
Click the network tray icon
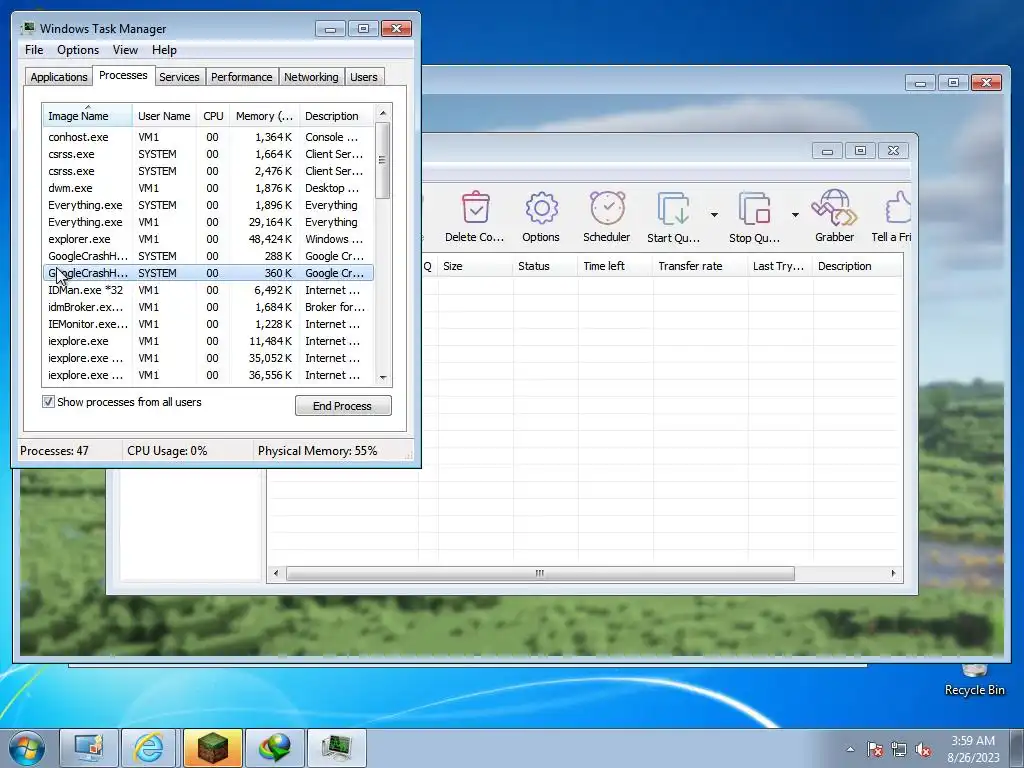click(x=899, y=749)
